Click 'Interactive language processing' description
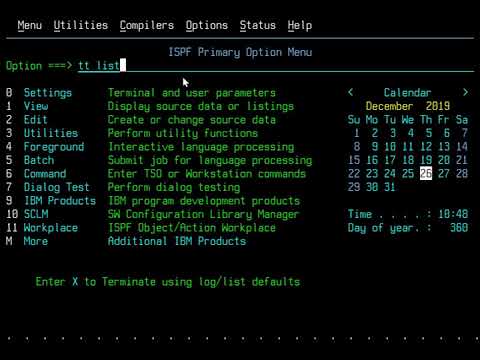This screenshot has height=360, width=480. click(201, 147)
